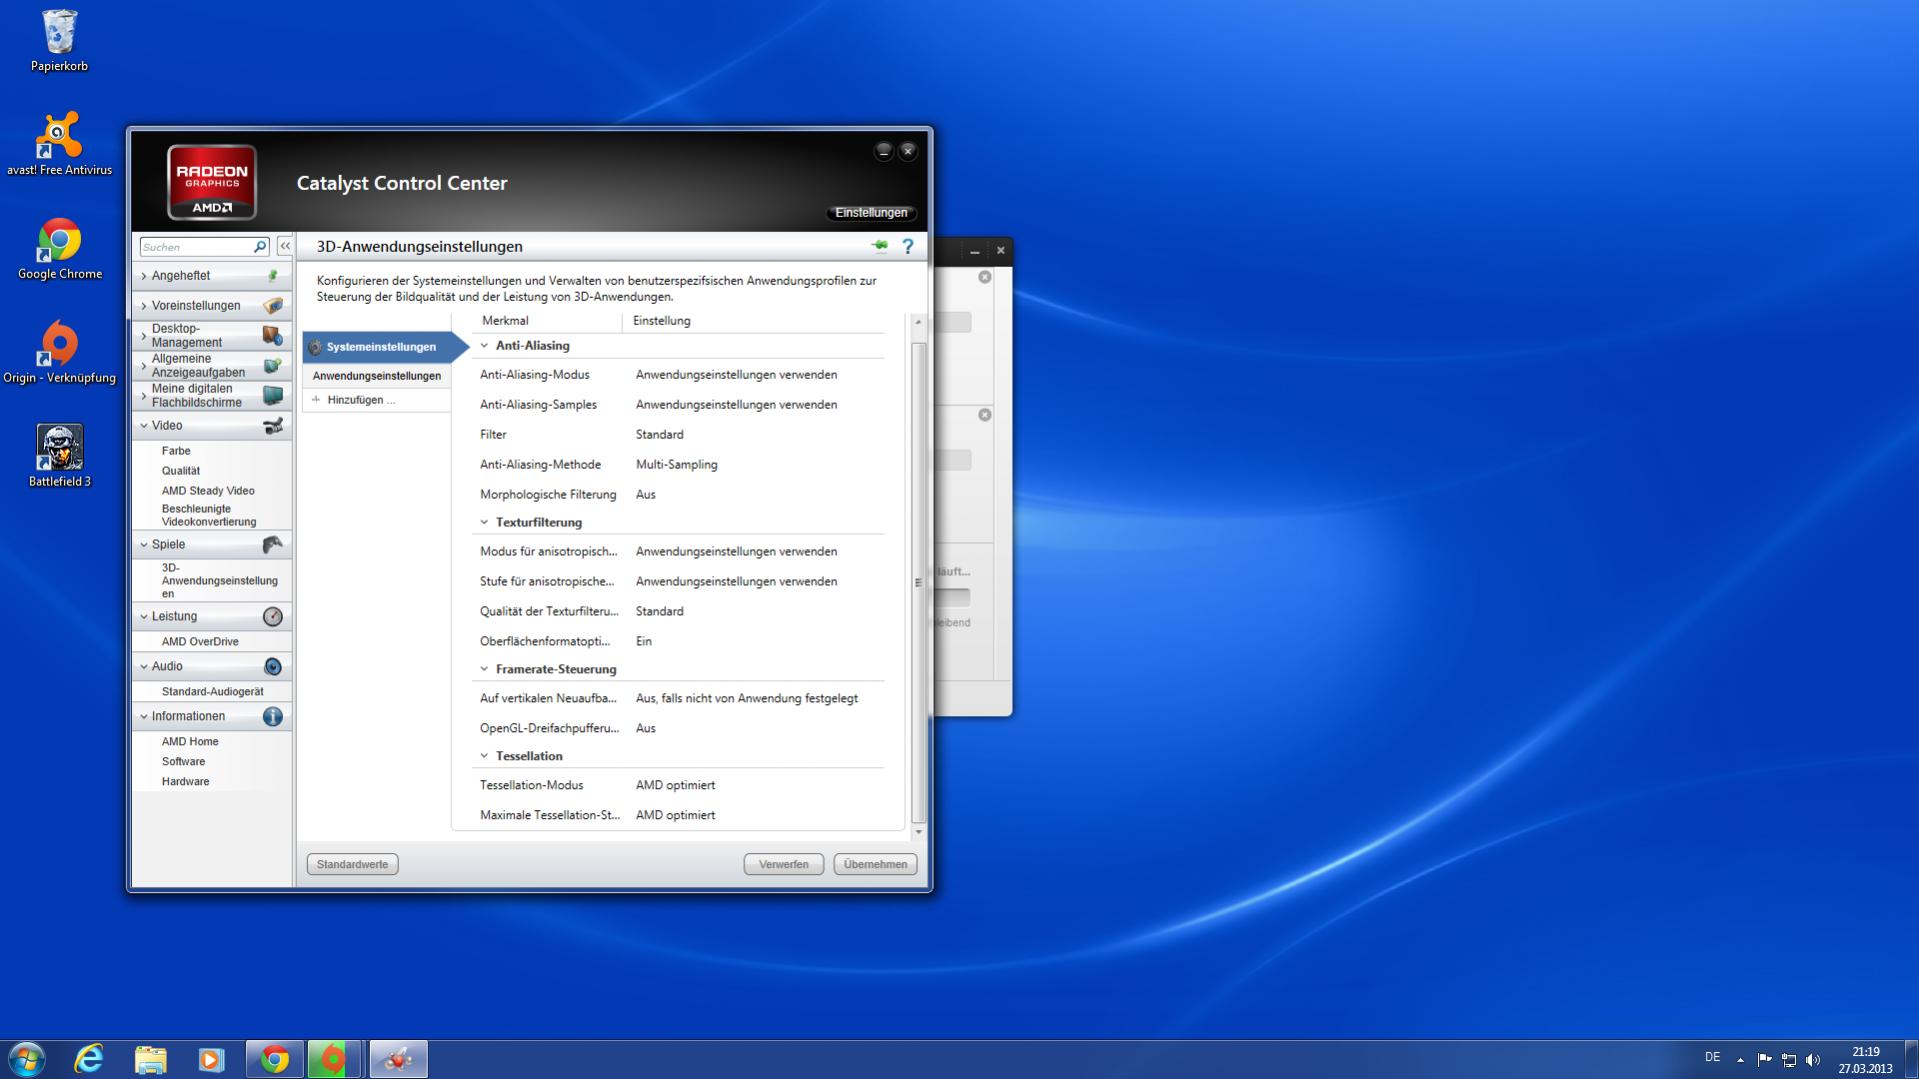
Task: Select the Systemeinstellungen tab
Action: tap(380, 347)
